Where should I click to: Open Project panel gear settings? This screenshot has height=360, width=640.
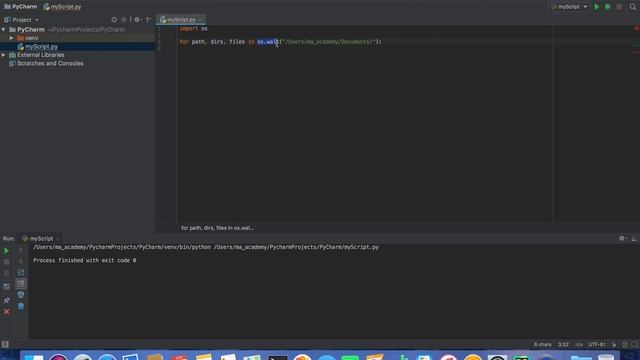click(138, 20)
